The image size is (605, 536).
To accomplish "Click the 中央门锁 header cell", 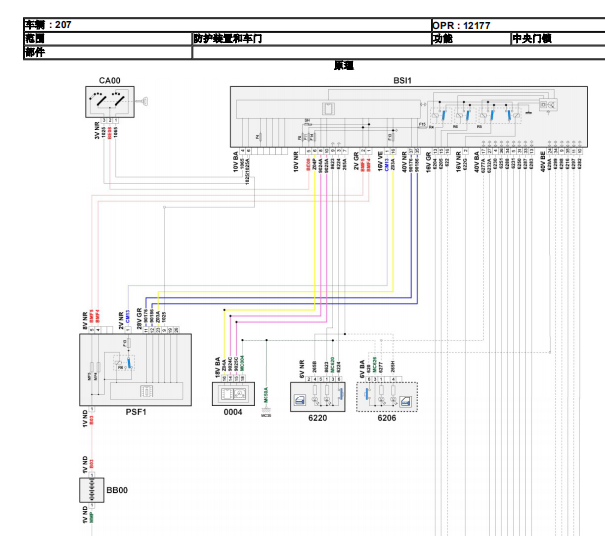I will point(558,39).
